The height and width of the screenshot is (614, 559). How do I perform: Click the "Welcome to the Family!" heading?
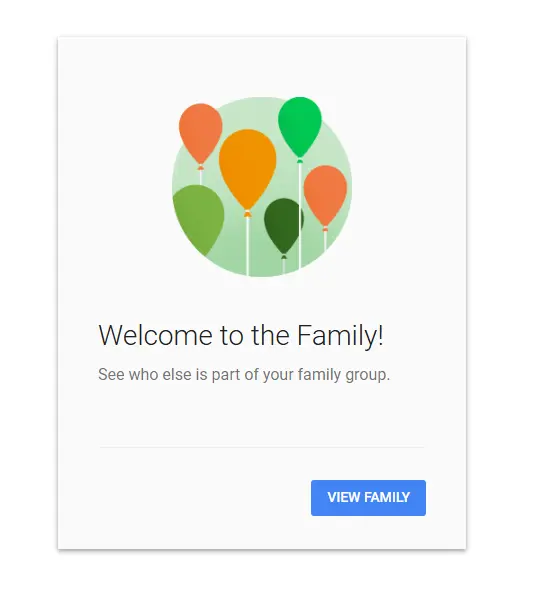[x=241, y=336]
